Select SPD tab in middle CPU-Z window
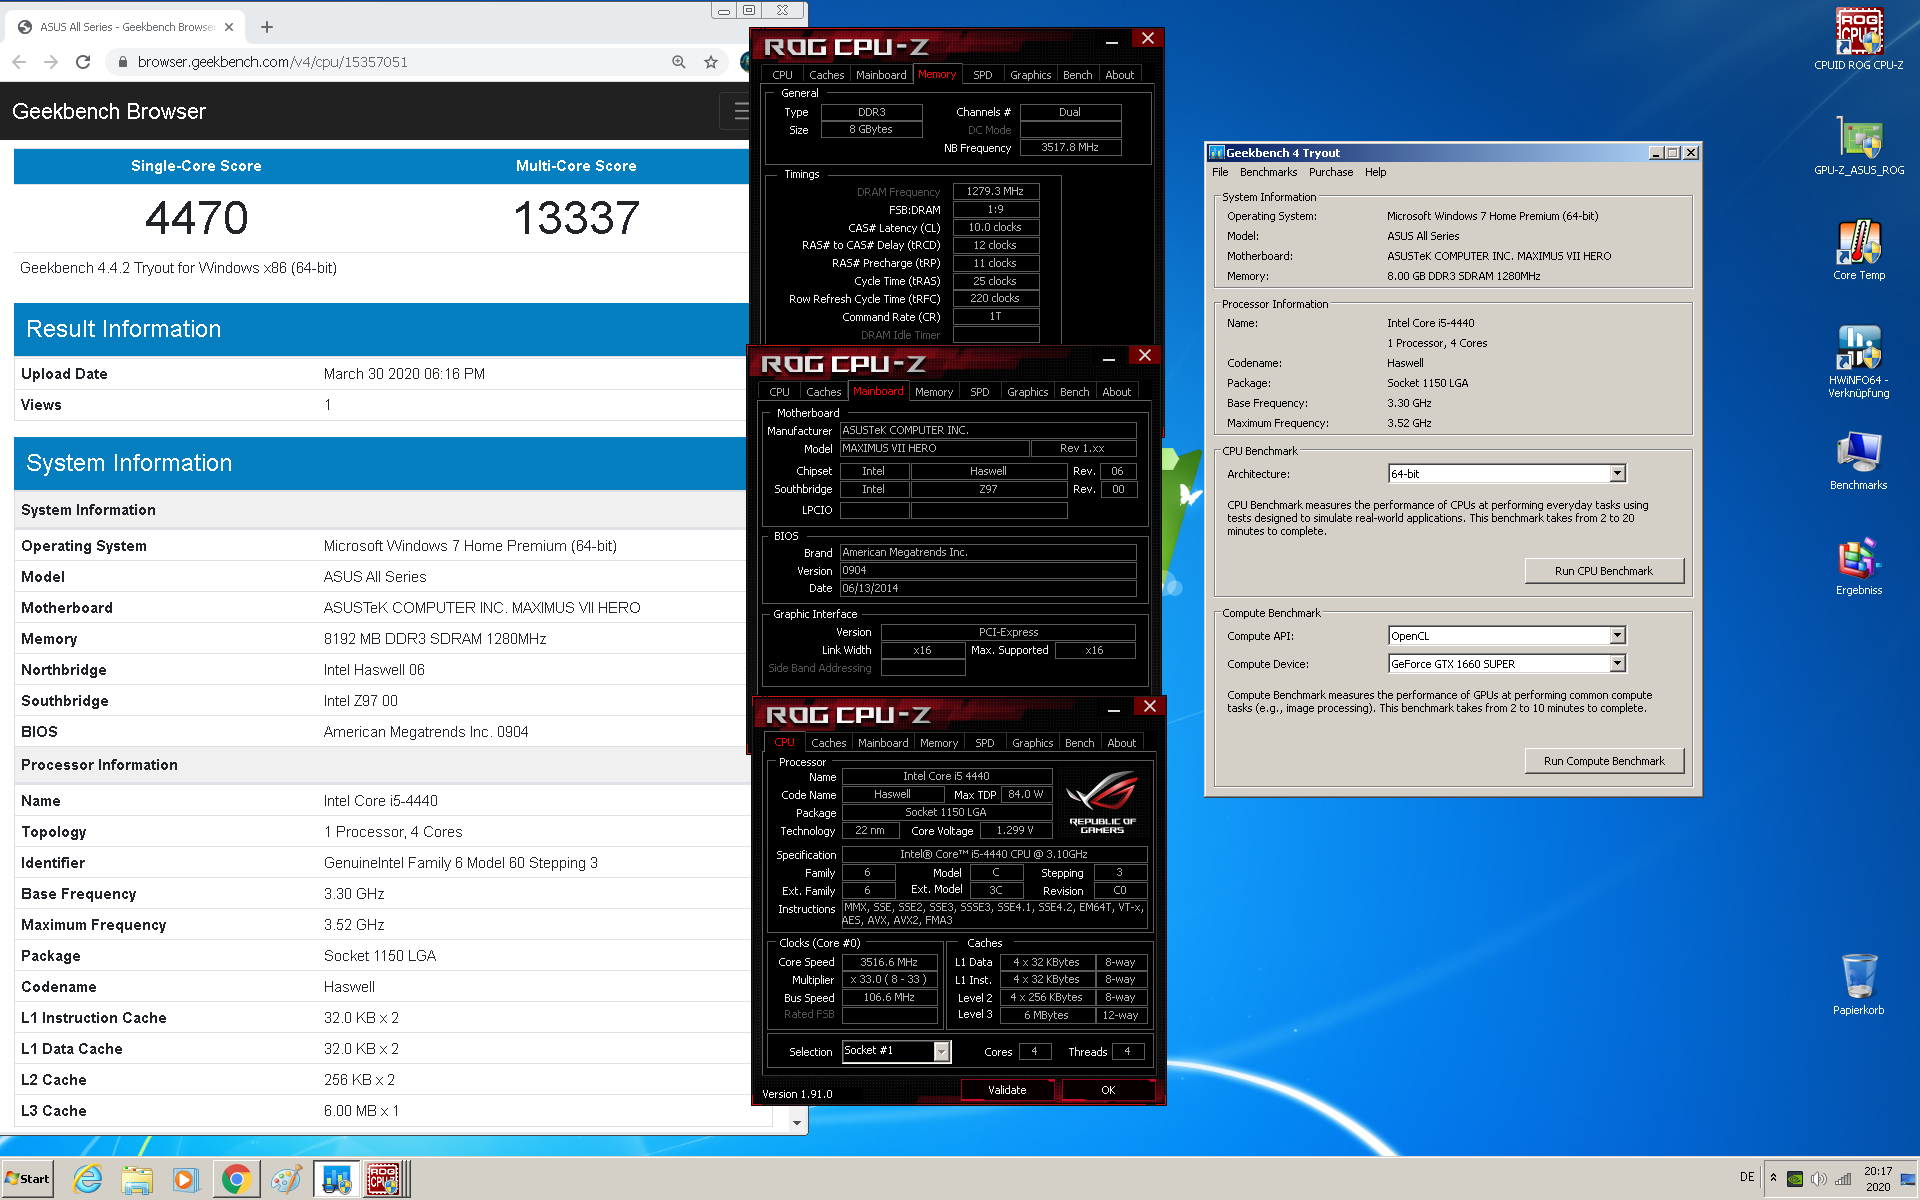The width and height of the screenshot is (1920, 1200). (980, 392)
